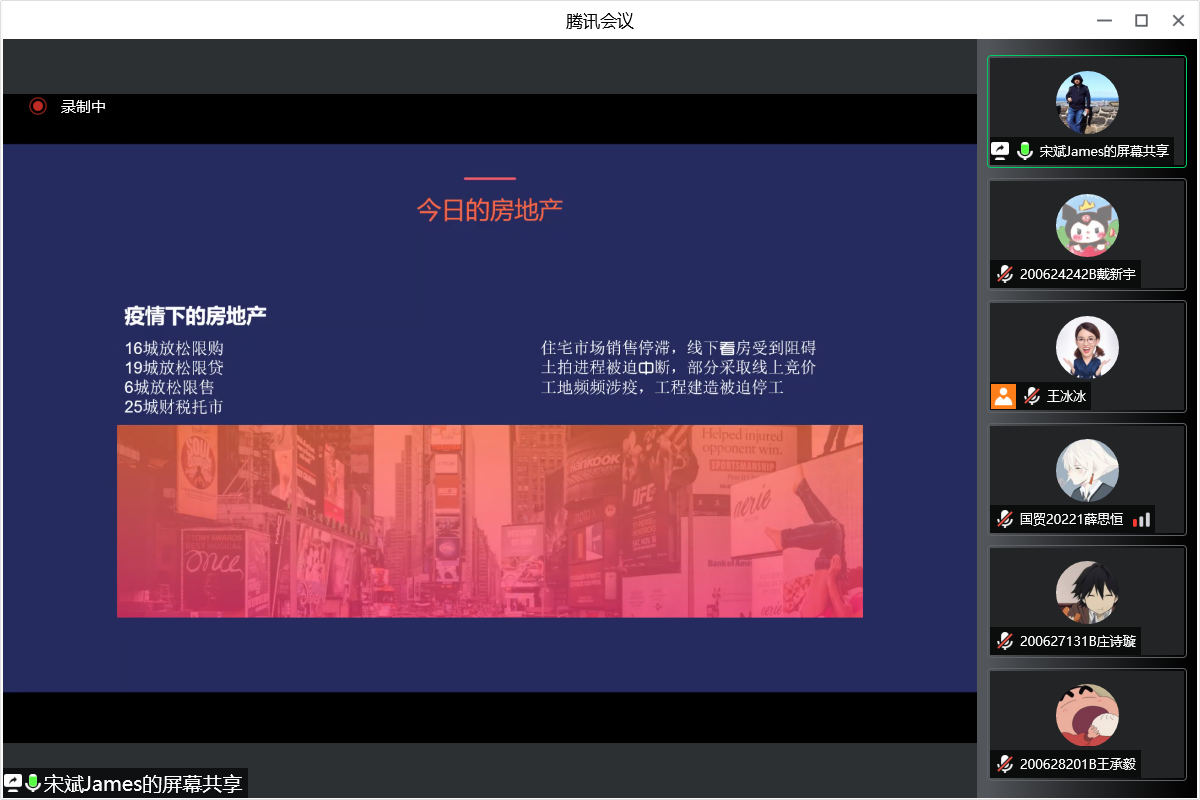The height and width of the screenshot is (800, 1200).
Task: Select 王冰冰's participant avatar
Action: point(1087,347)
